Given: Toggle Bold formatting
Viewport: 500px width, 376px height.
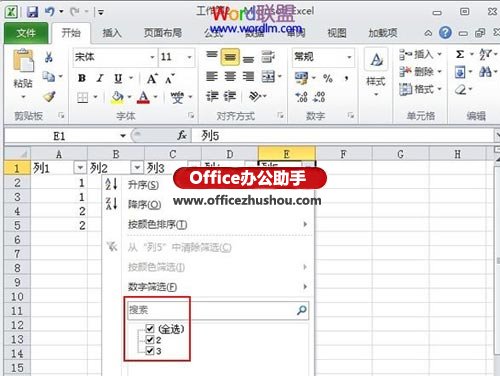Looking at the screenshot, I should (x=82, y=78).
